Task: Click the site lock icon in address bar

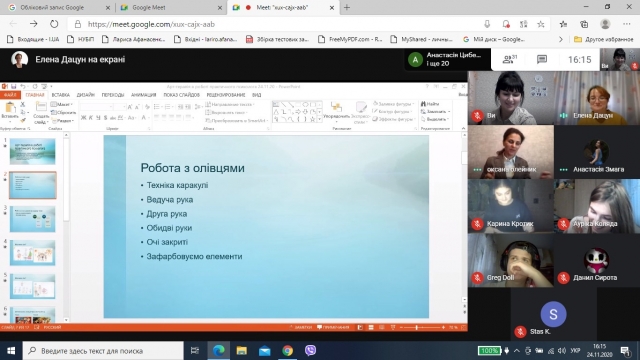Action: click(78, 24)
